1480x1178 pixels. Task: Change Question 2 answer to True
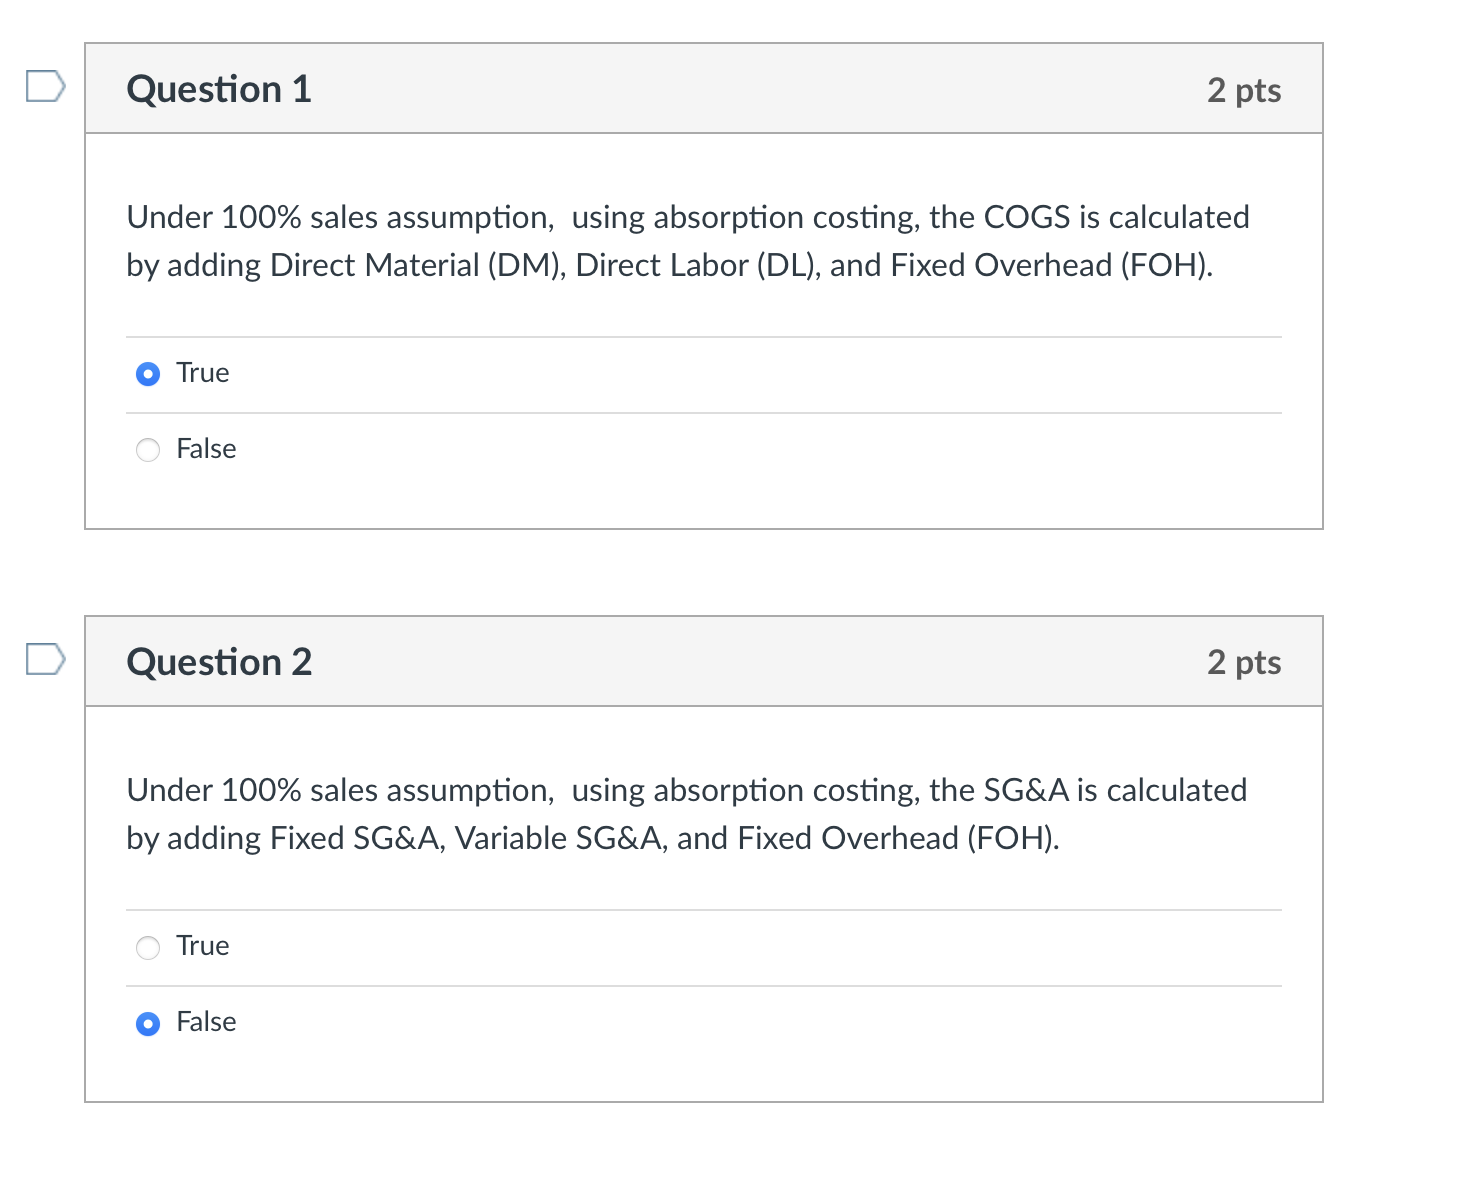click(x=147, y=946)
